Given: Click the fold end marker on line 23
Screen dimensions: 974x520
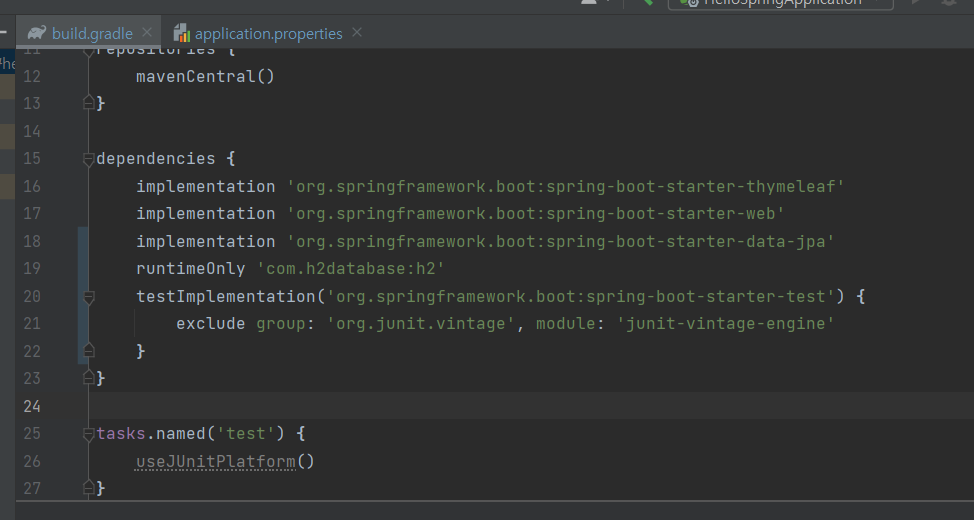Looking at the screenshot, I should click(x=88, y=378).
